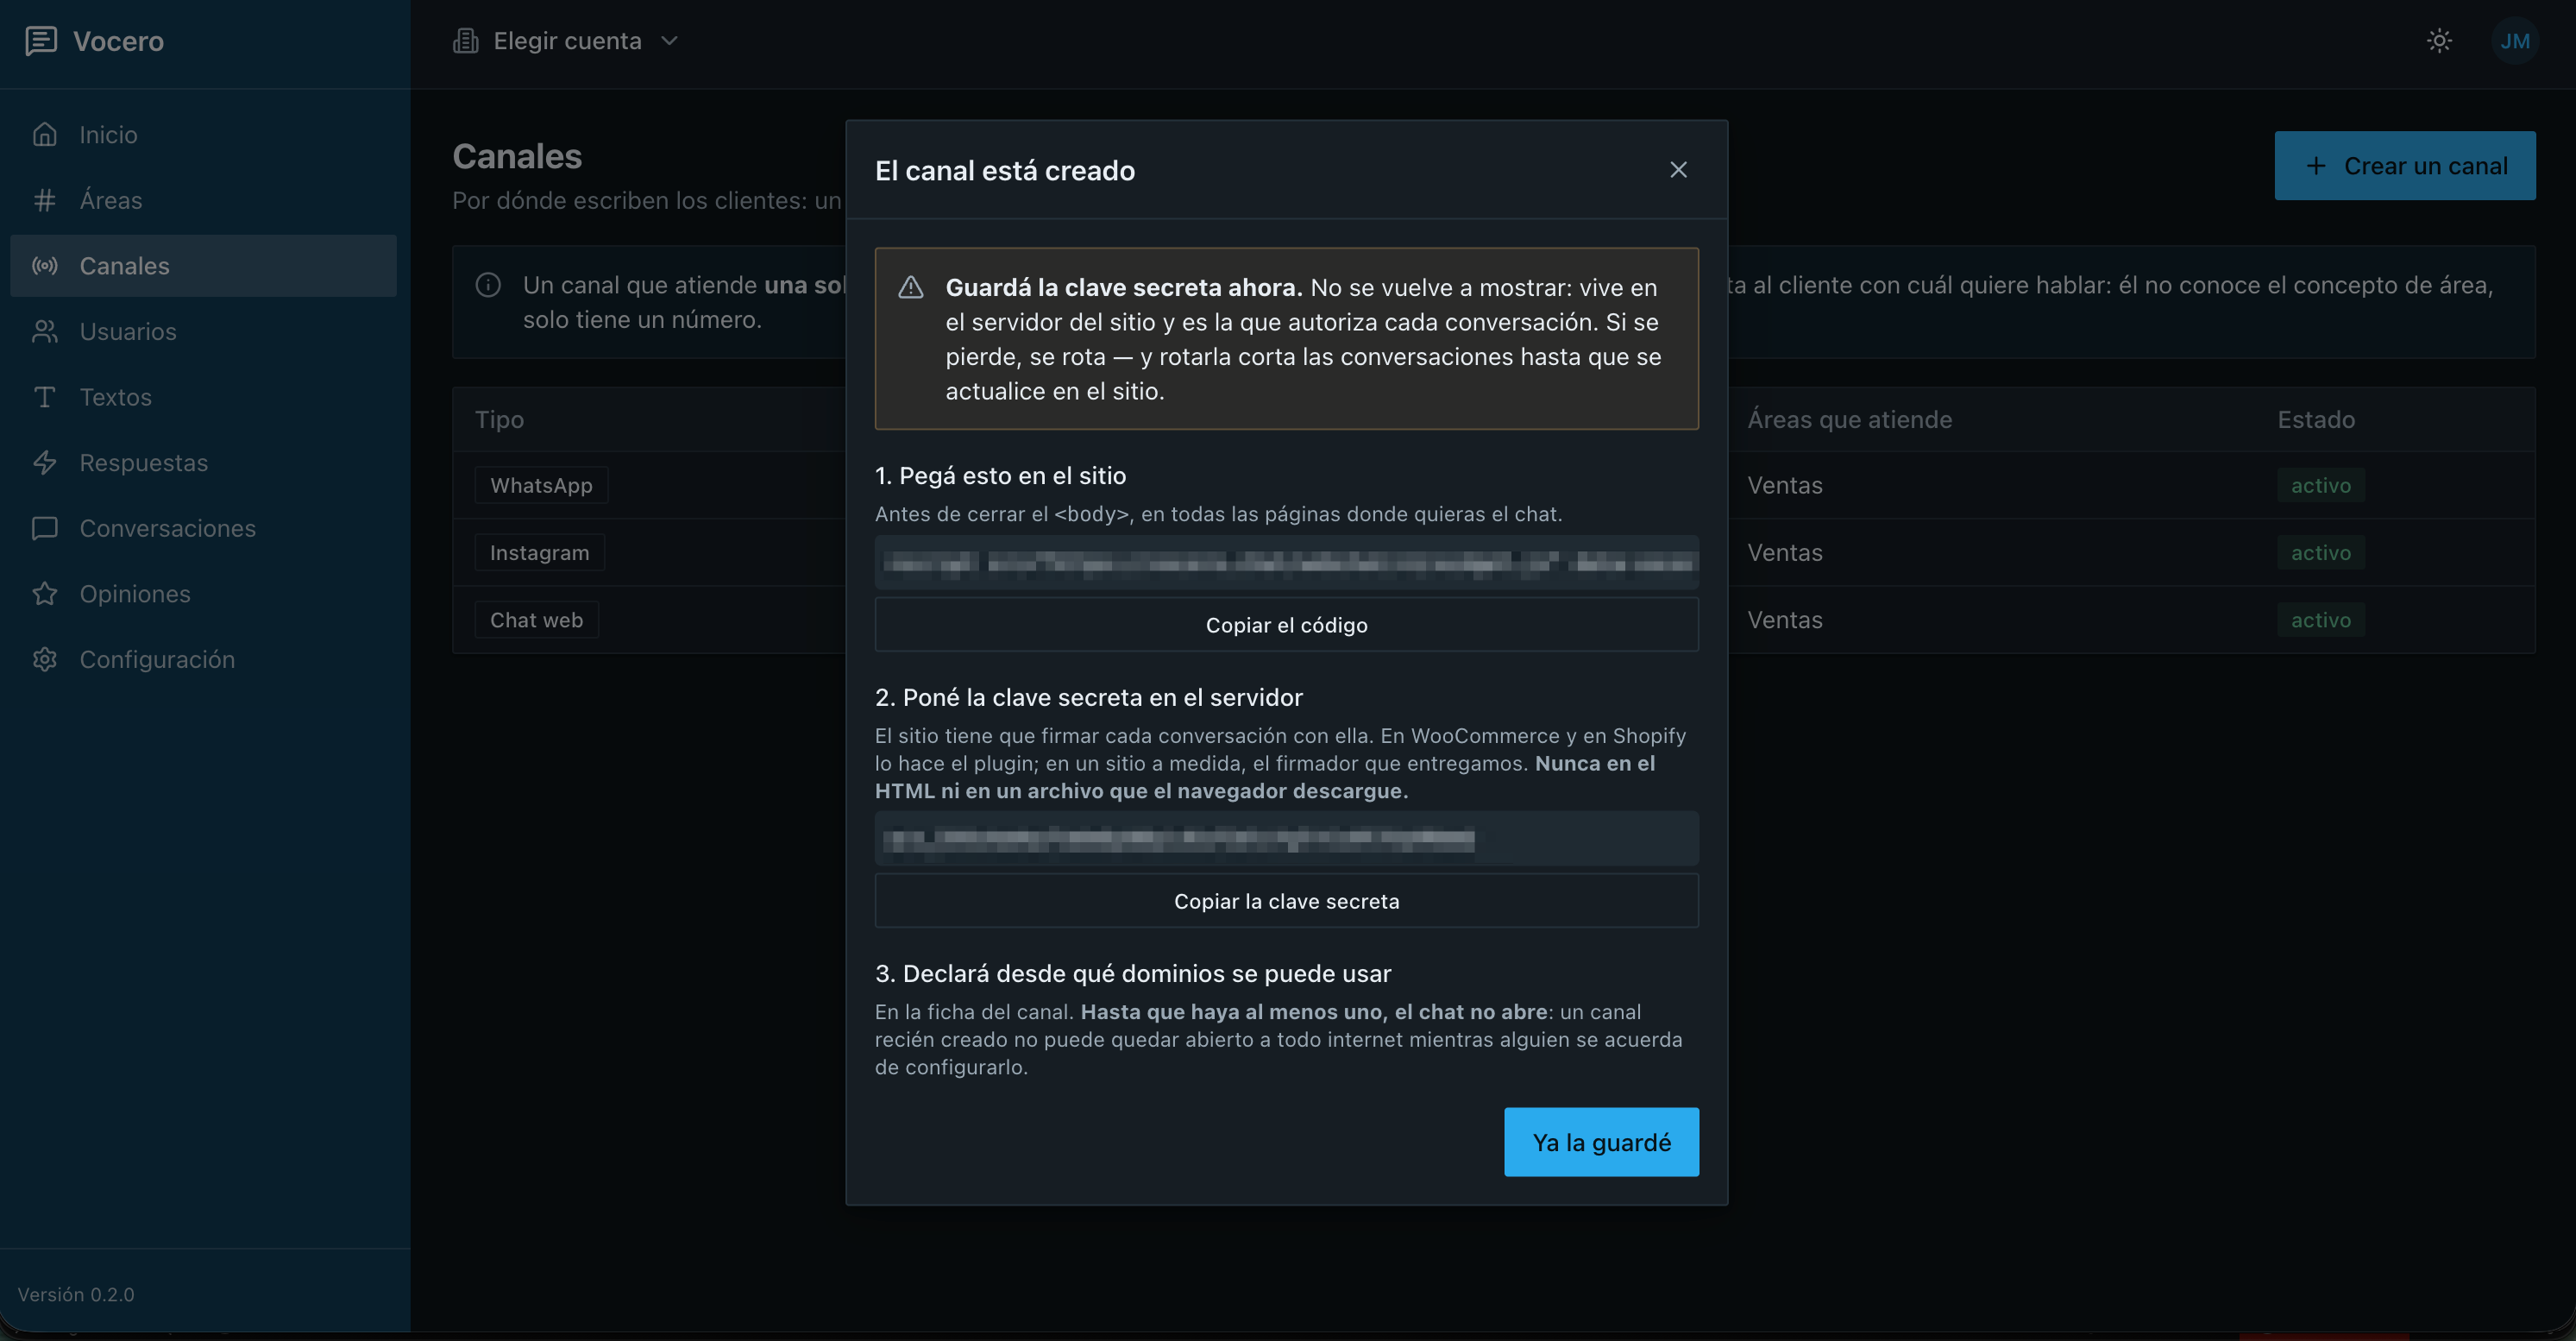Close the El canal está creado dialog
This screenshot has height=1341, width=2576.
click(x=1678, y=170)
